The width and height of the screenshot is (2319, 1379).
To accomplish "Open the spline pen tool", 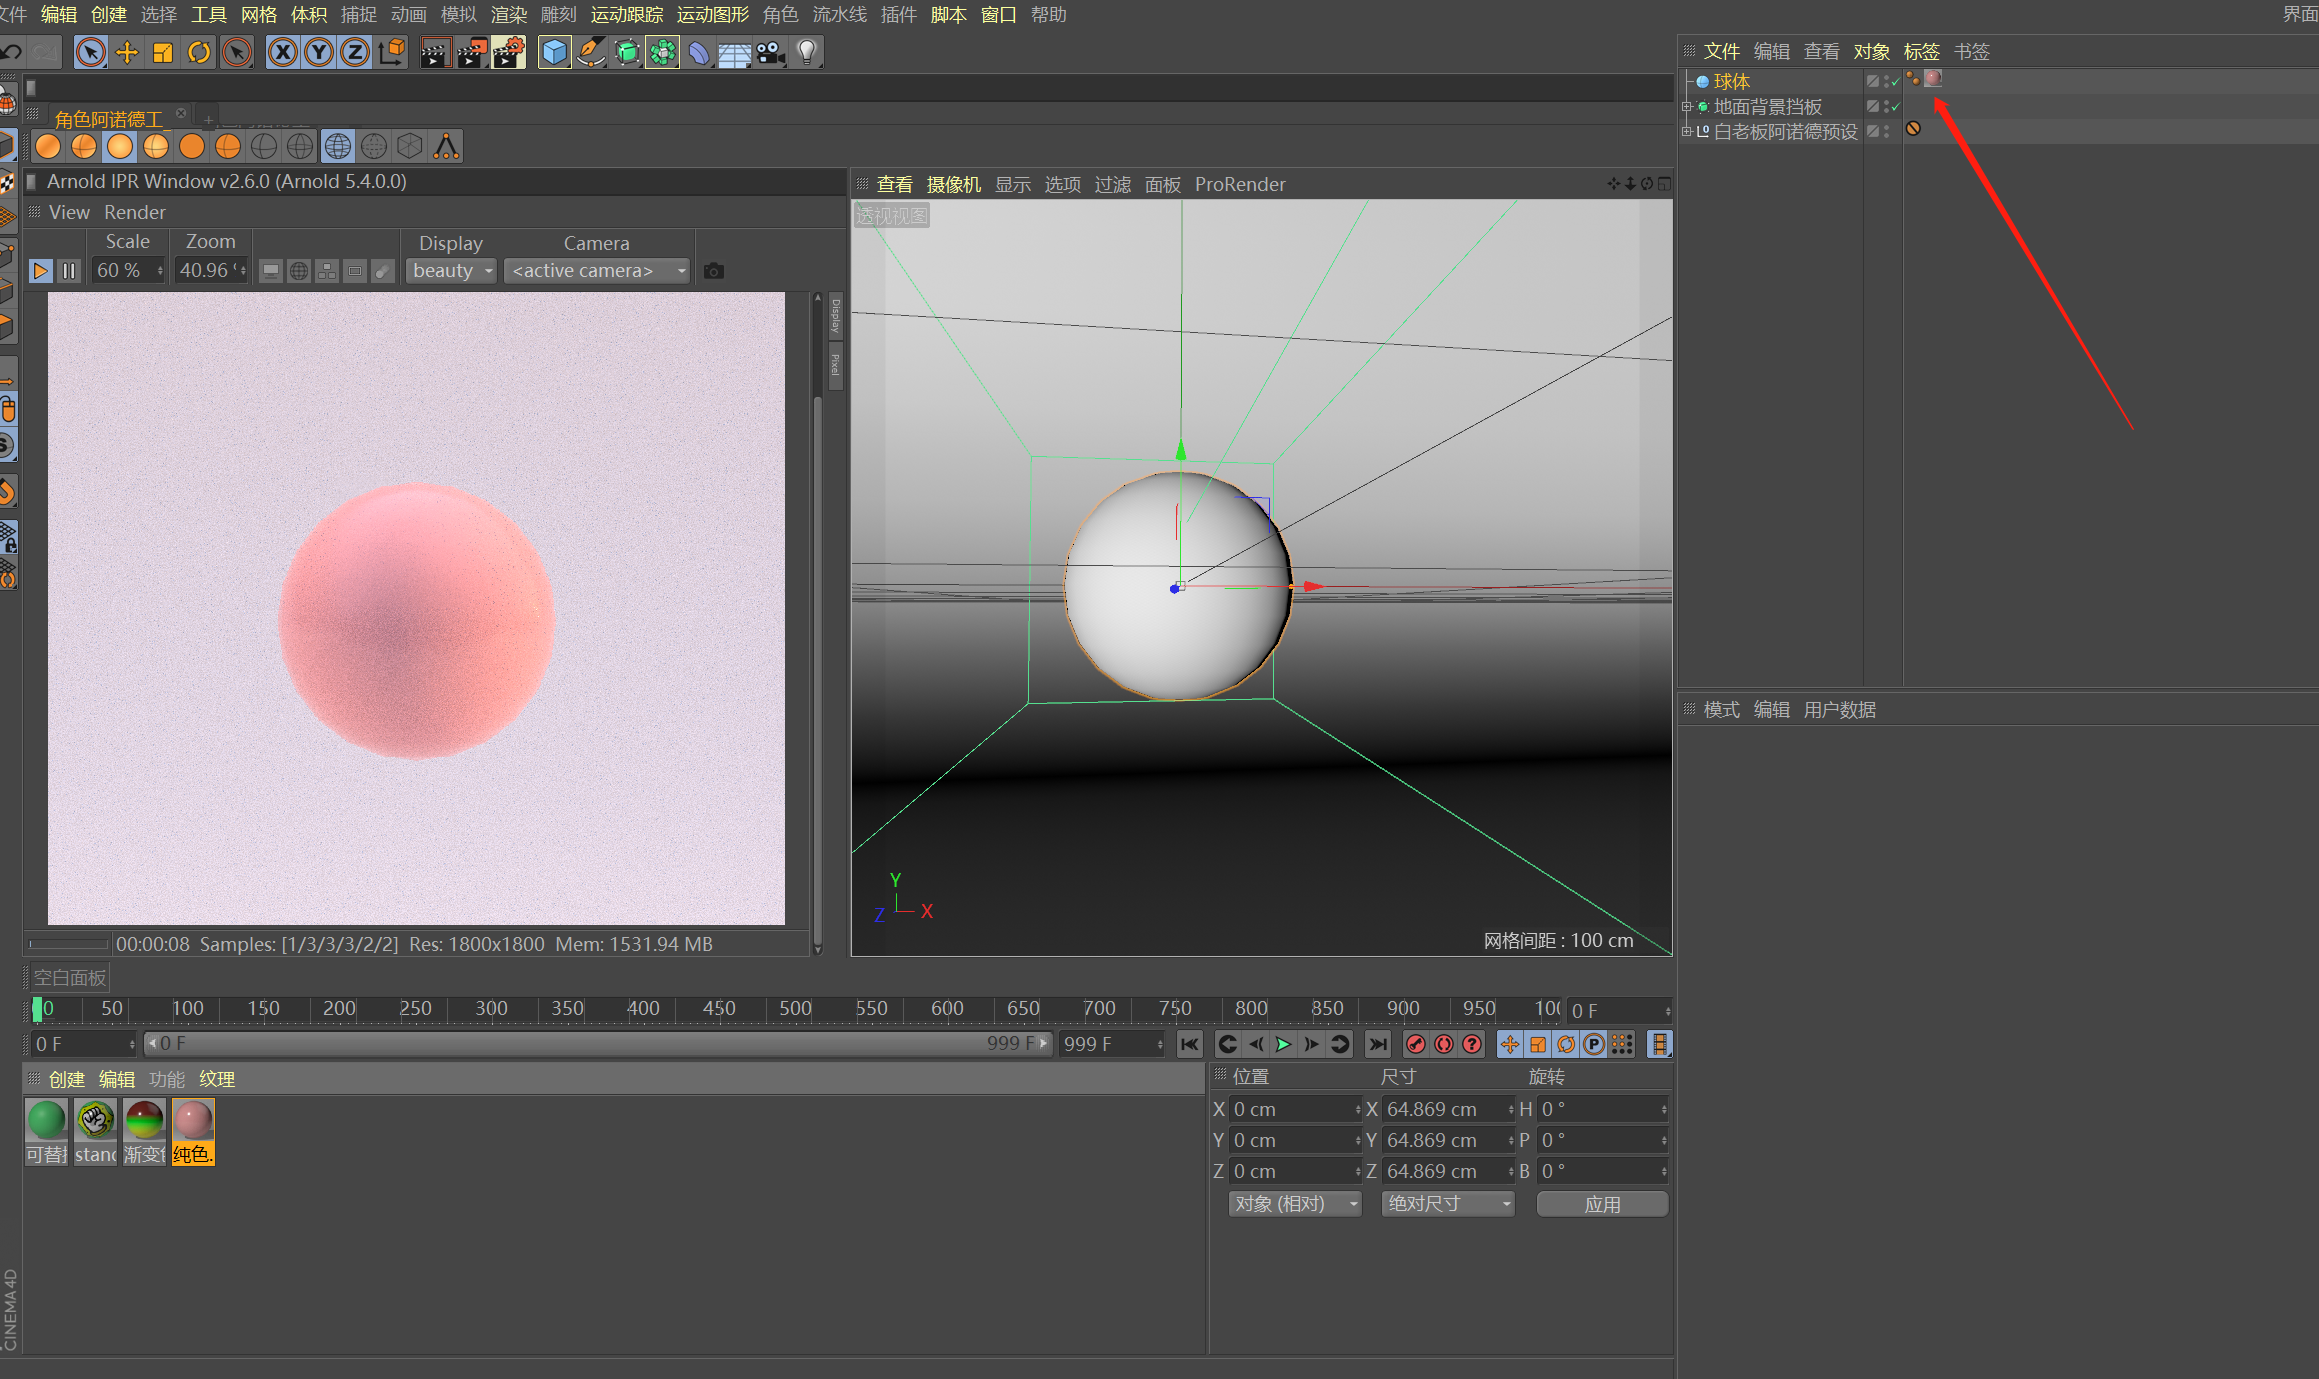I will 591,52.
